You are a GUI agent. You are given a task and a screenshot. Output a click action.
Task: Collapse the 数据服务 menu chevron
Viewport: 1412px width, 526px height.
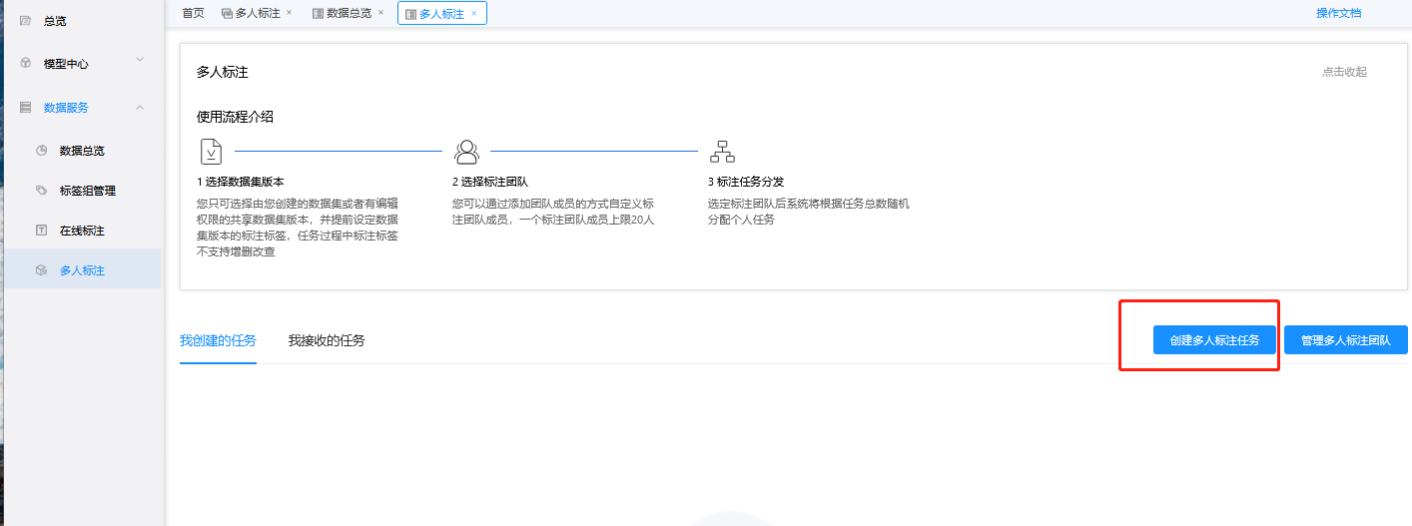(x=140, y=107)
